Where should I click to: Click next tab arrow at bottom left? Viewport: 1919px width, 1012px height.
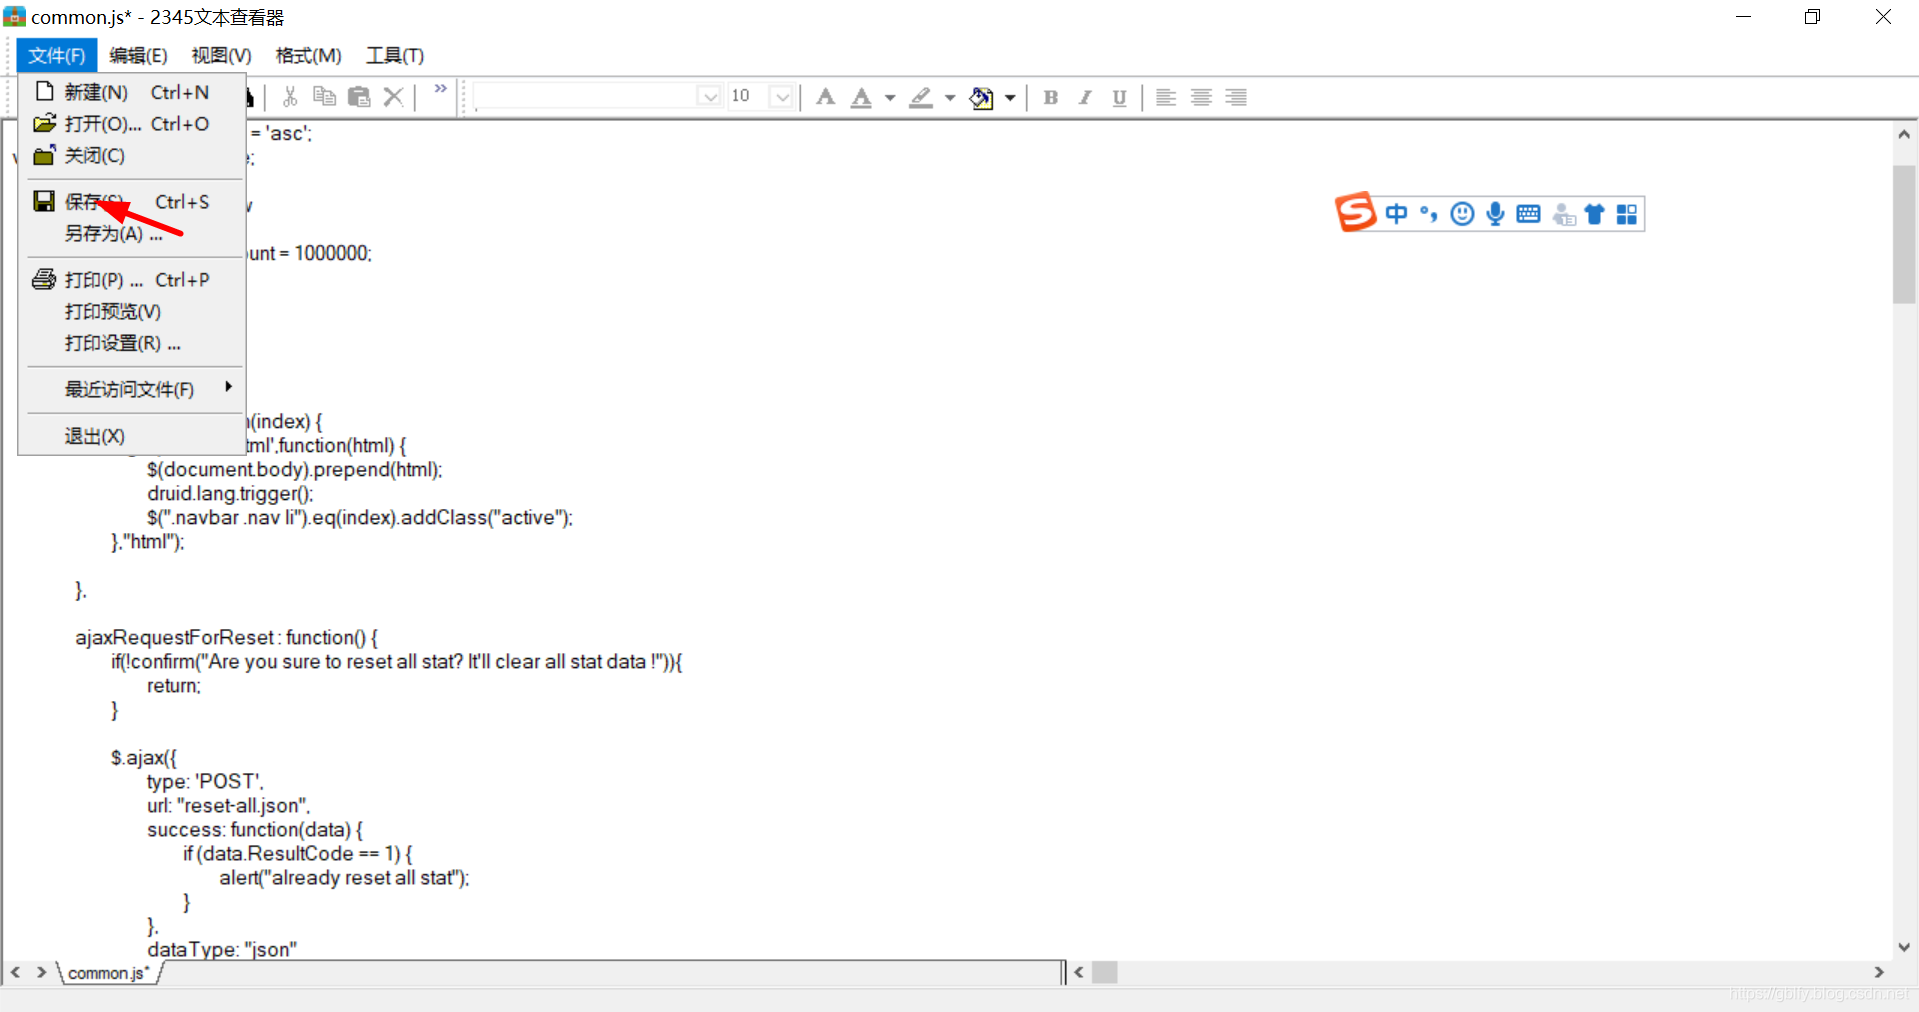pos(41,972)
